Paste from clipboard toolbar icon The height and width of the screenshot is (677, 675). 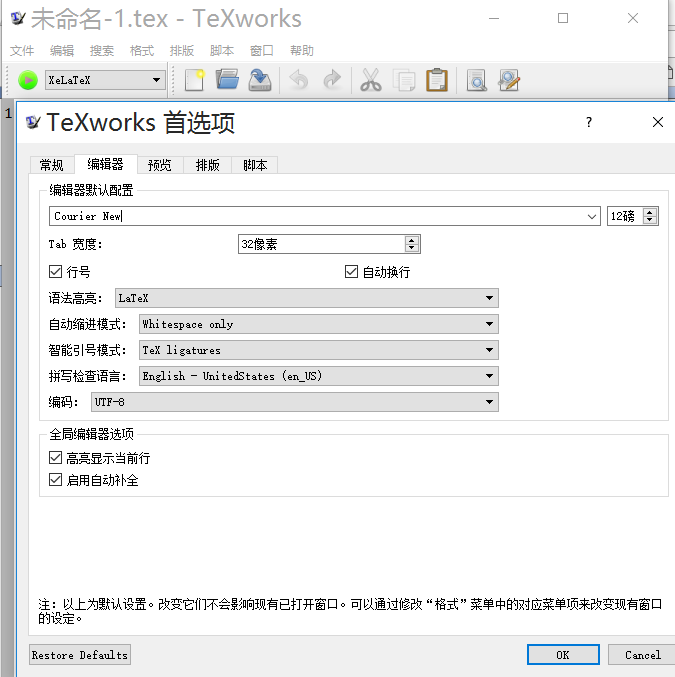[437, 80]
